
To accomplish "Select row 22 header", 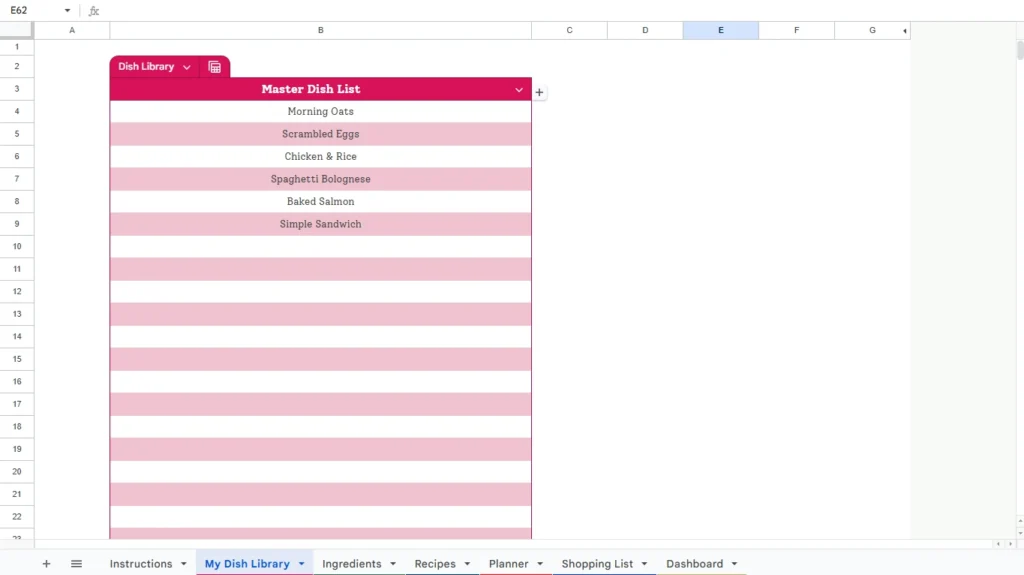I will [x=17, y=516].
